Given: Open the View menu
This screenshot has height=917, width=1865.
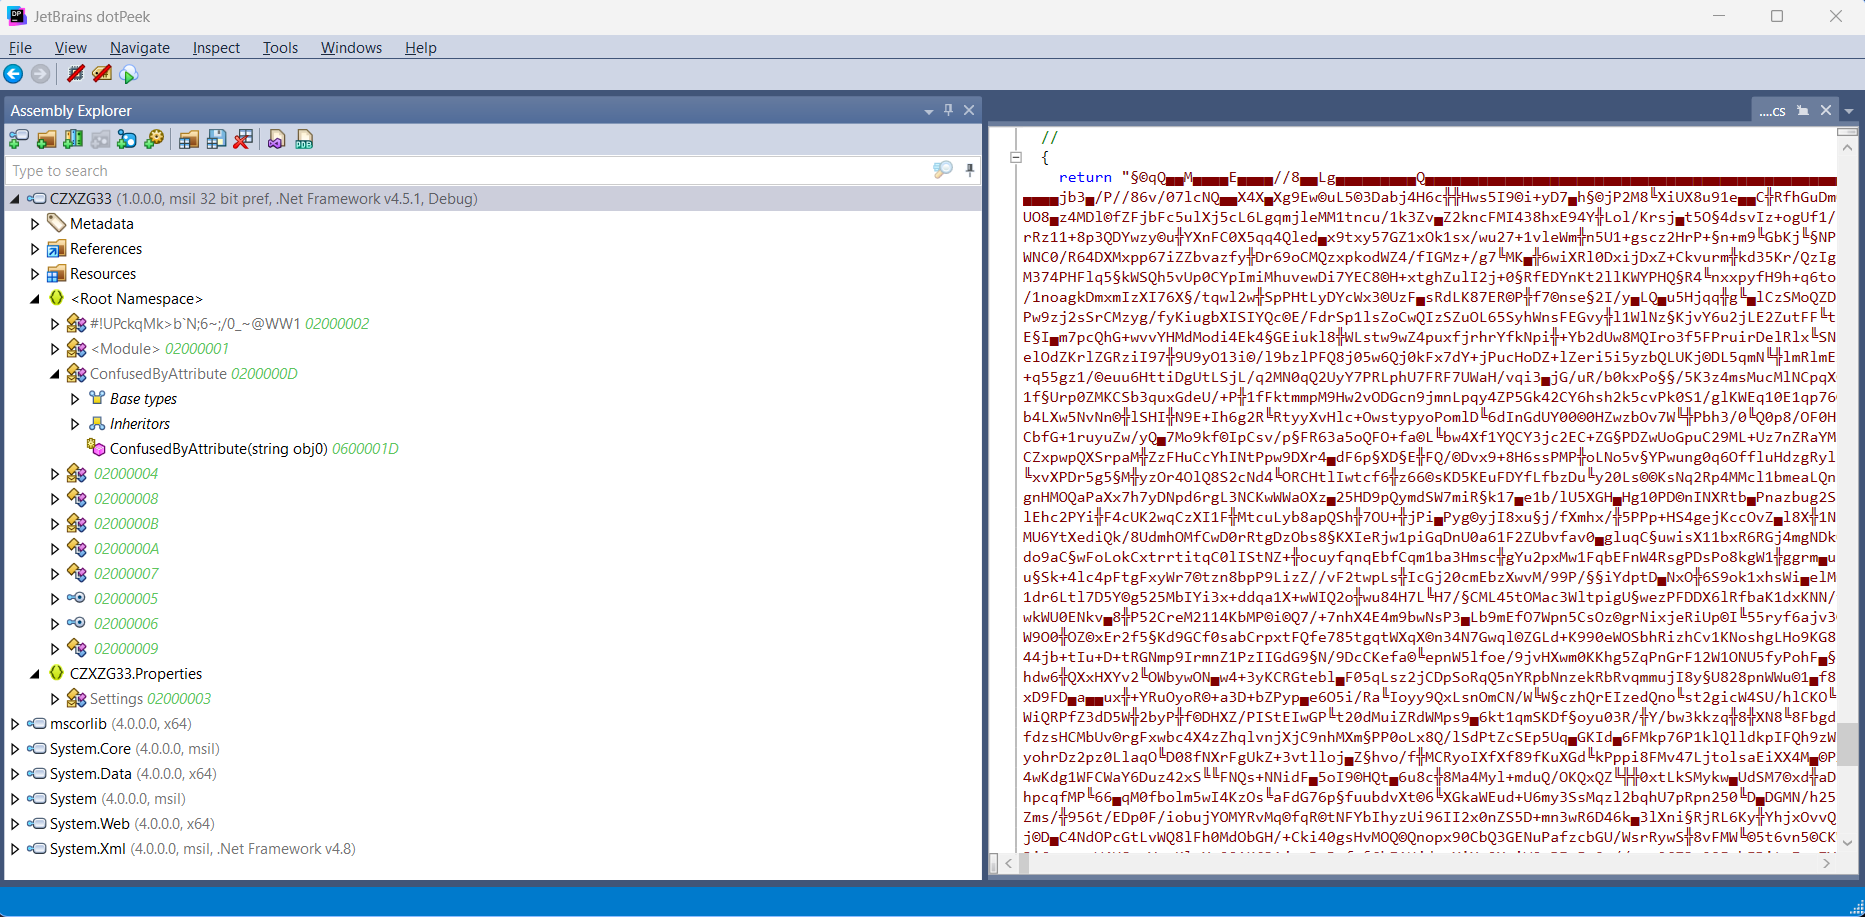Looking at the screenshot, I should [x=70, y=47].
